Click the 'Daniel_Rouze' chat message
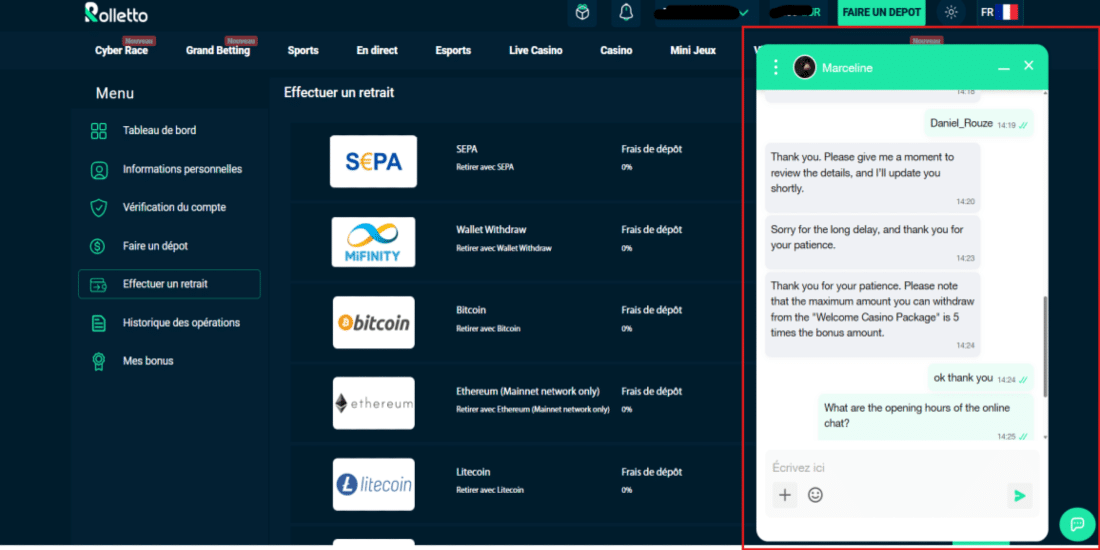 point(979,123)
